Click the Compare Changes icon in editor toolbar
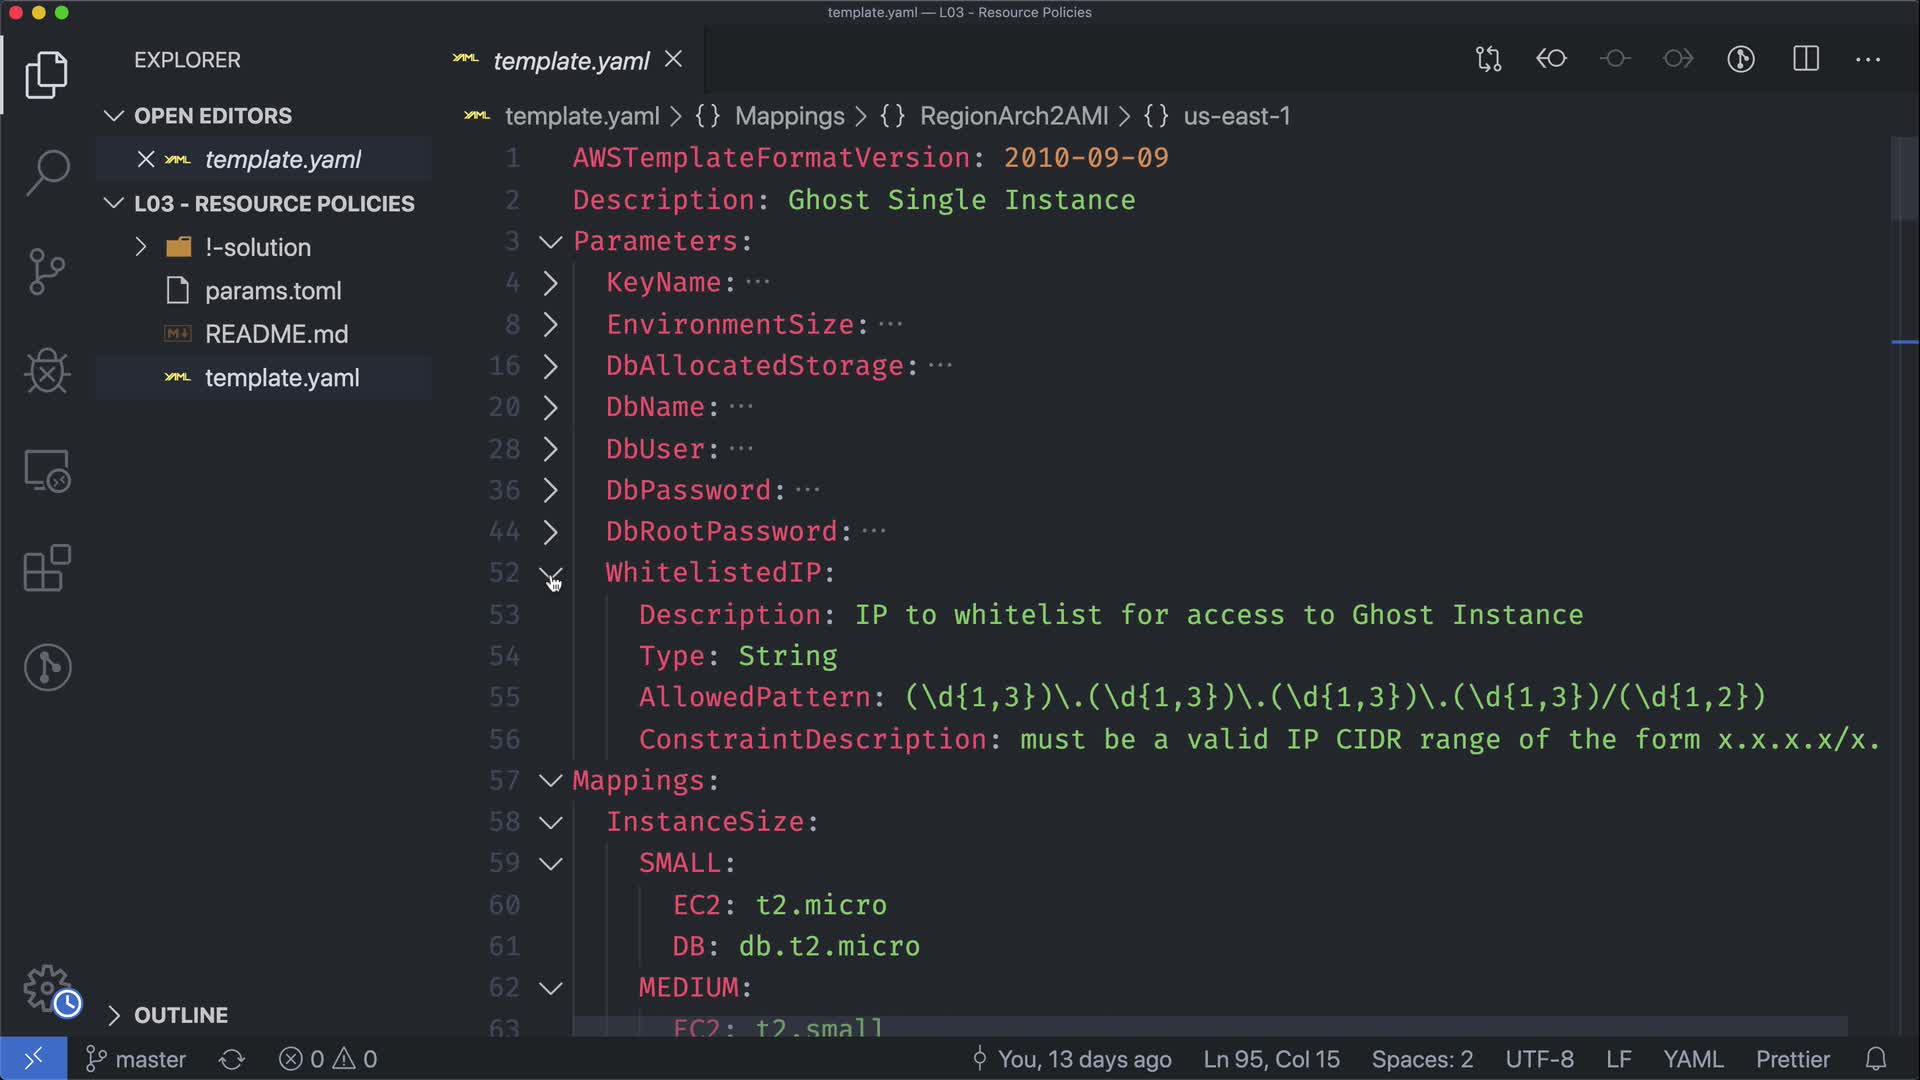Viewport: 1920px width, 1080px height. pyautogui.click(x=1488, y=59)
